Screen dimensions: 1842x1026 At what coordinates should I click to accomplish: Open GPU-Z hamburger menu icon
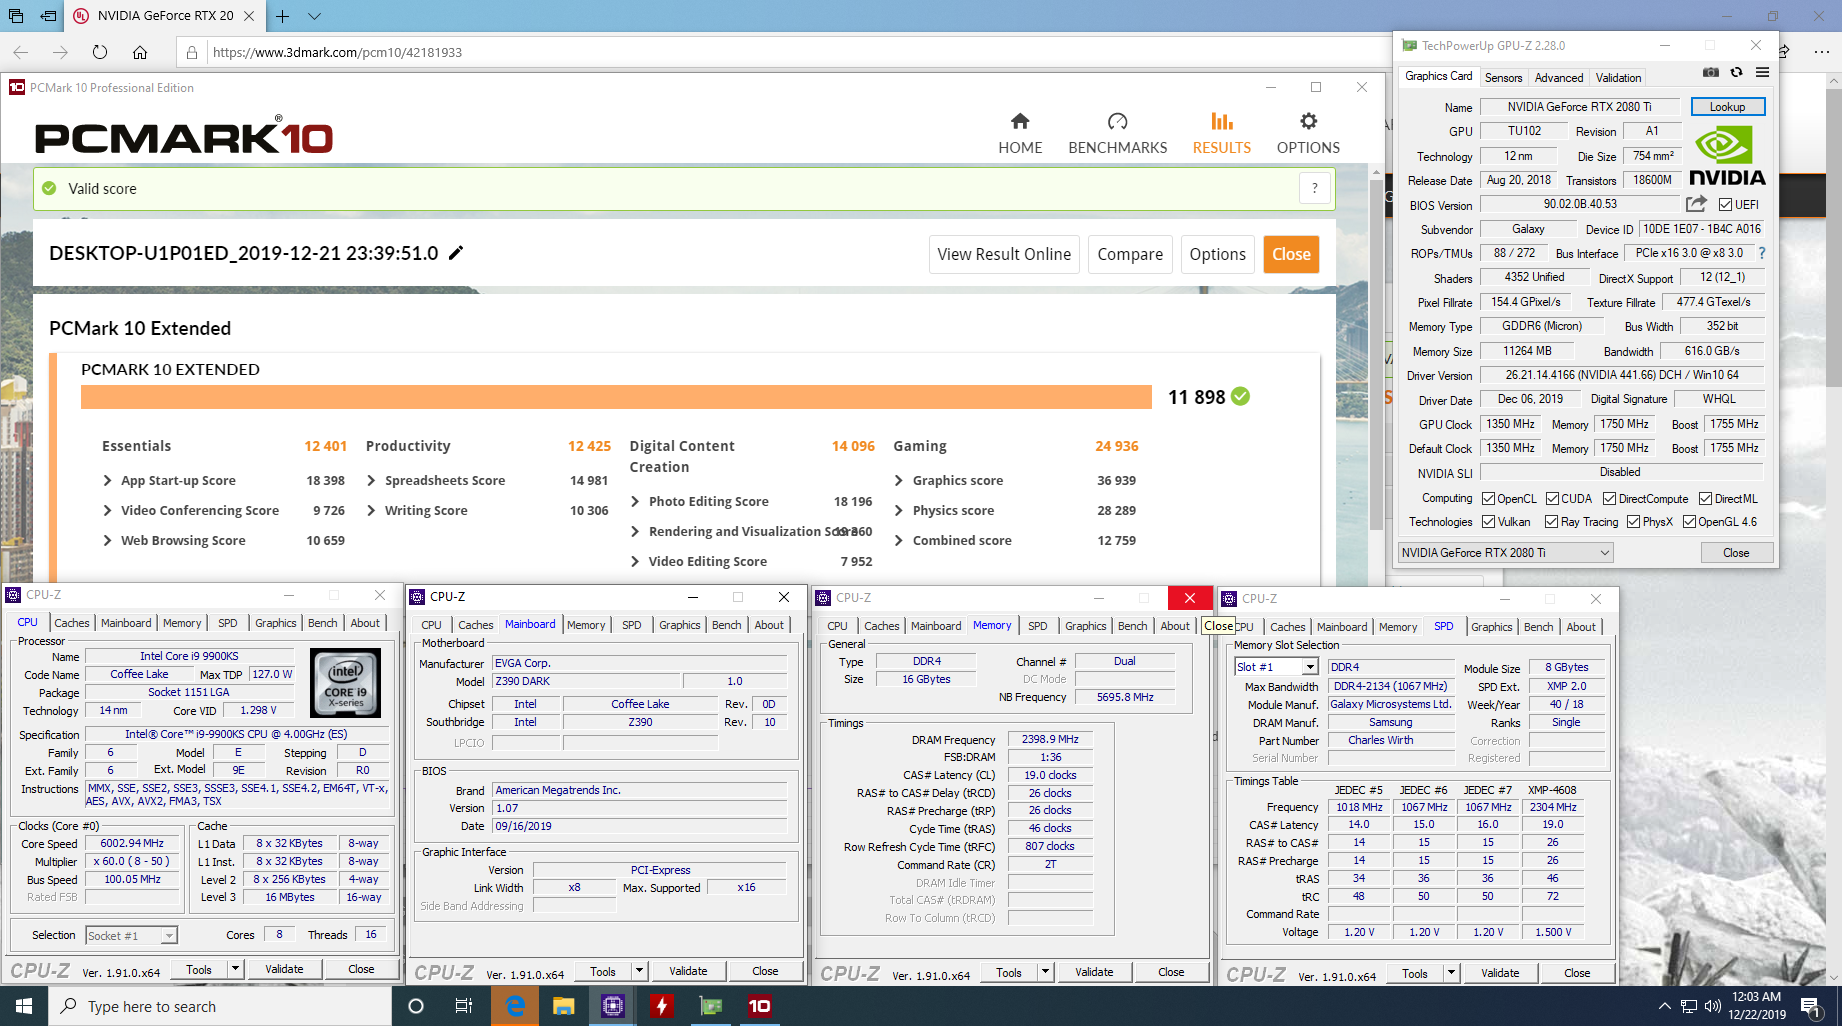(1762, 72)
